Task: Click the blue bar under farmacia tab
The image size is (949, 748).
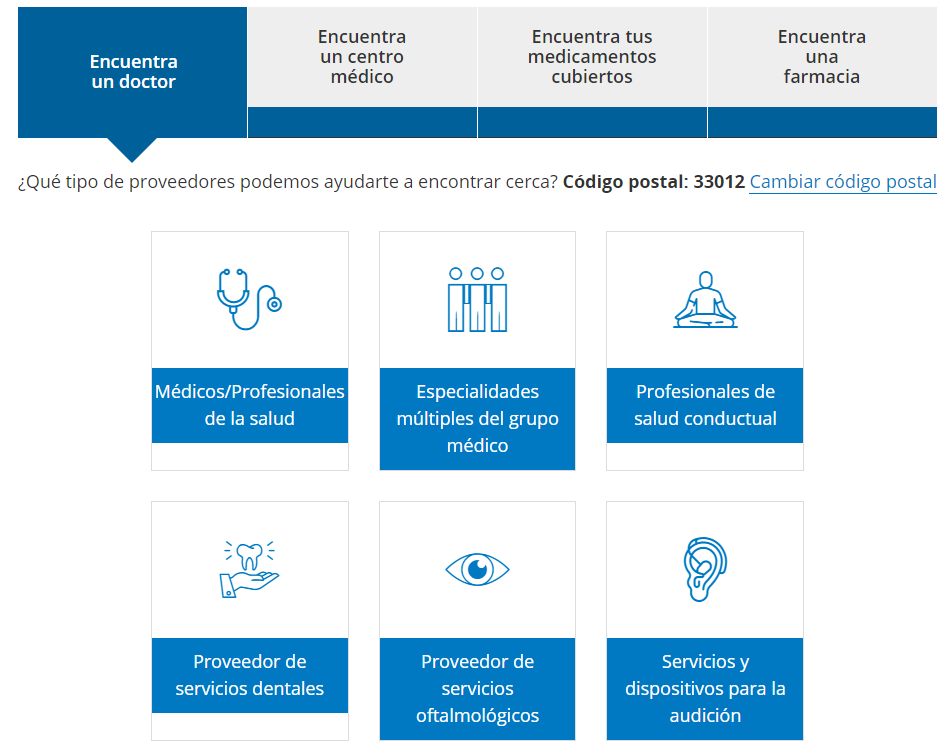Action: click(x=822, y=122)
